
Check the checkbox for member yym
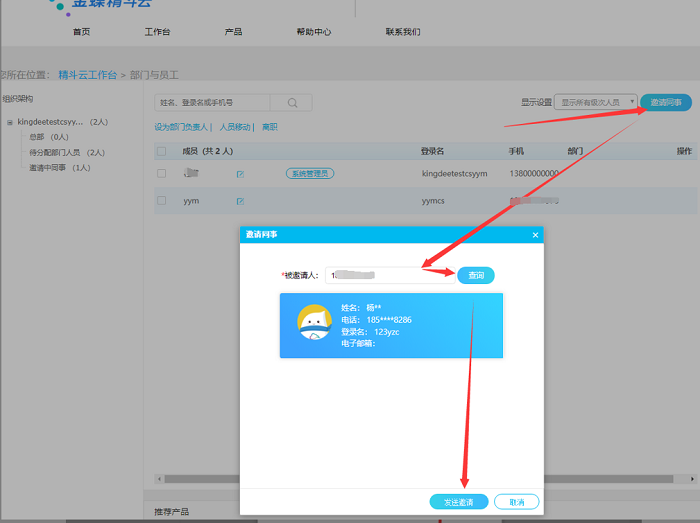point(161,201)
